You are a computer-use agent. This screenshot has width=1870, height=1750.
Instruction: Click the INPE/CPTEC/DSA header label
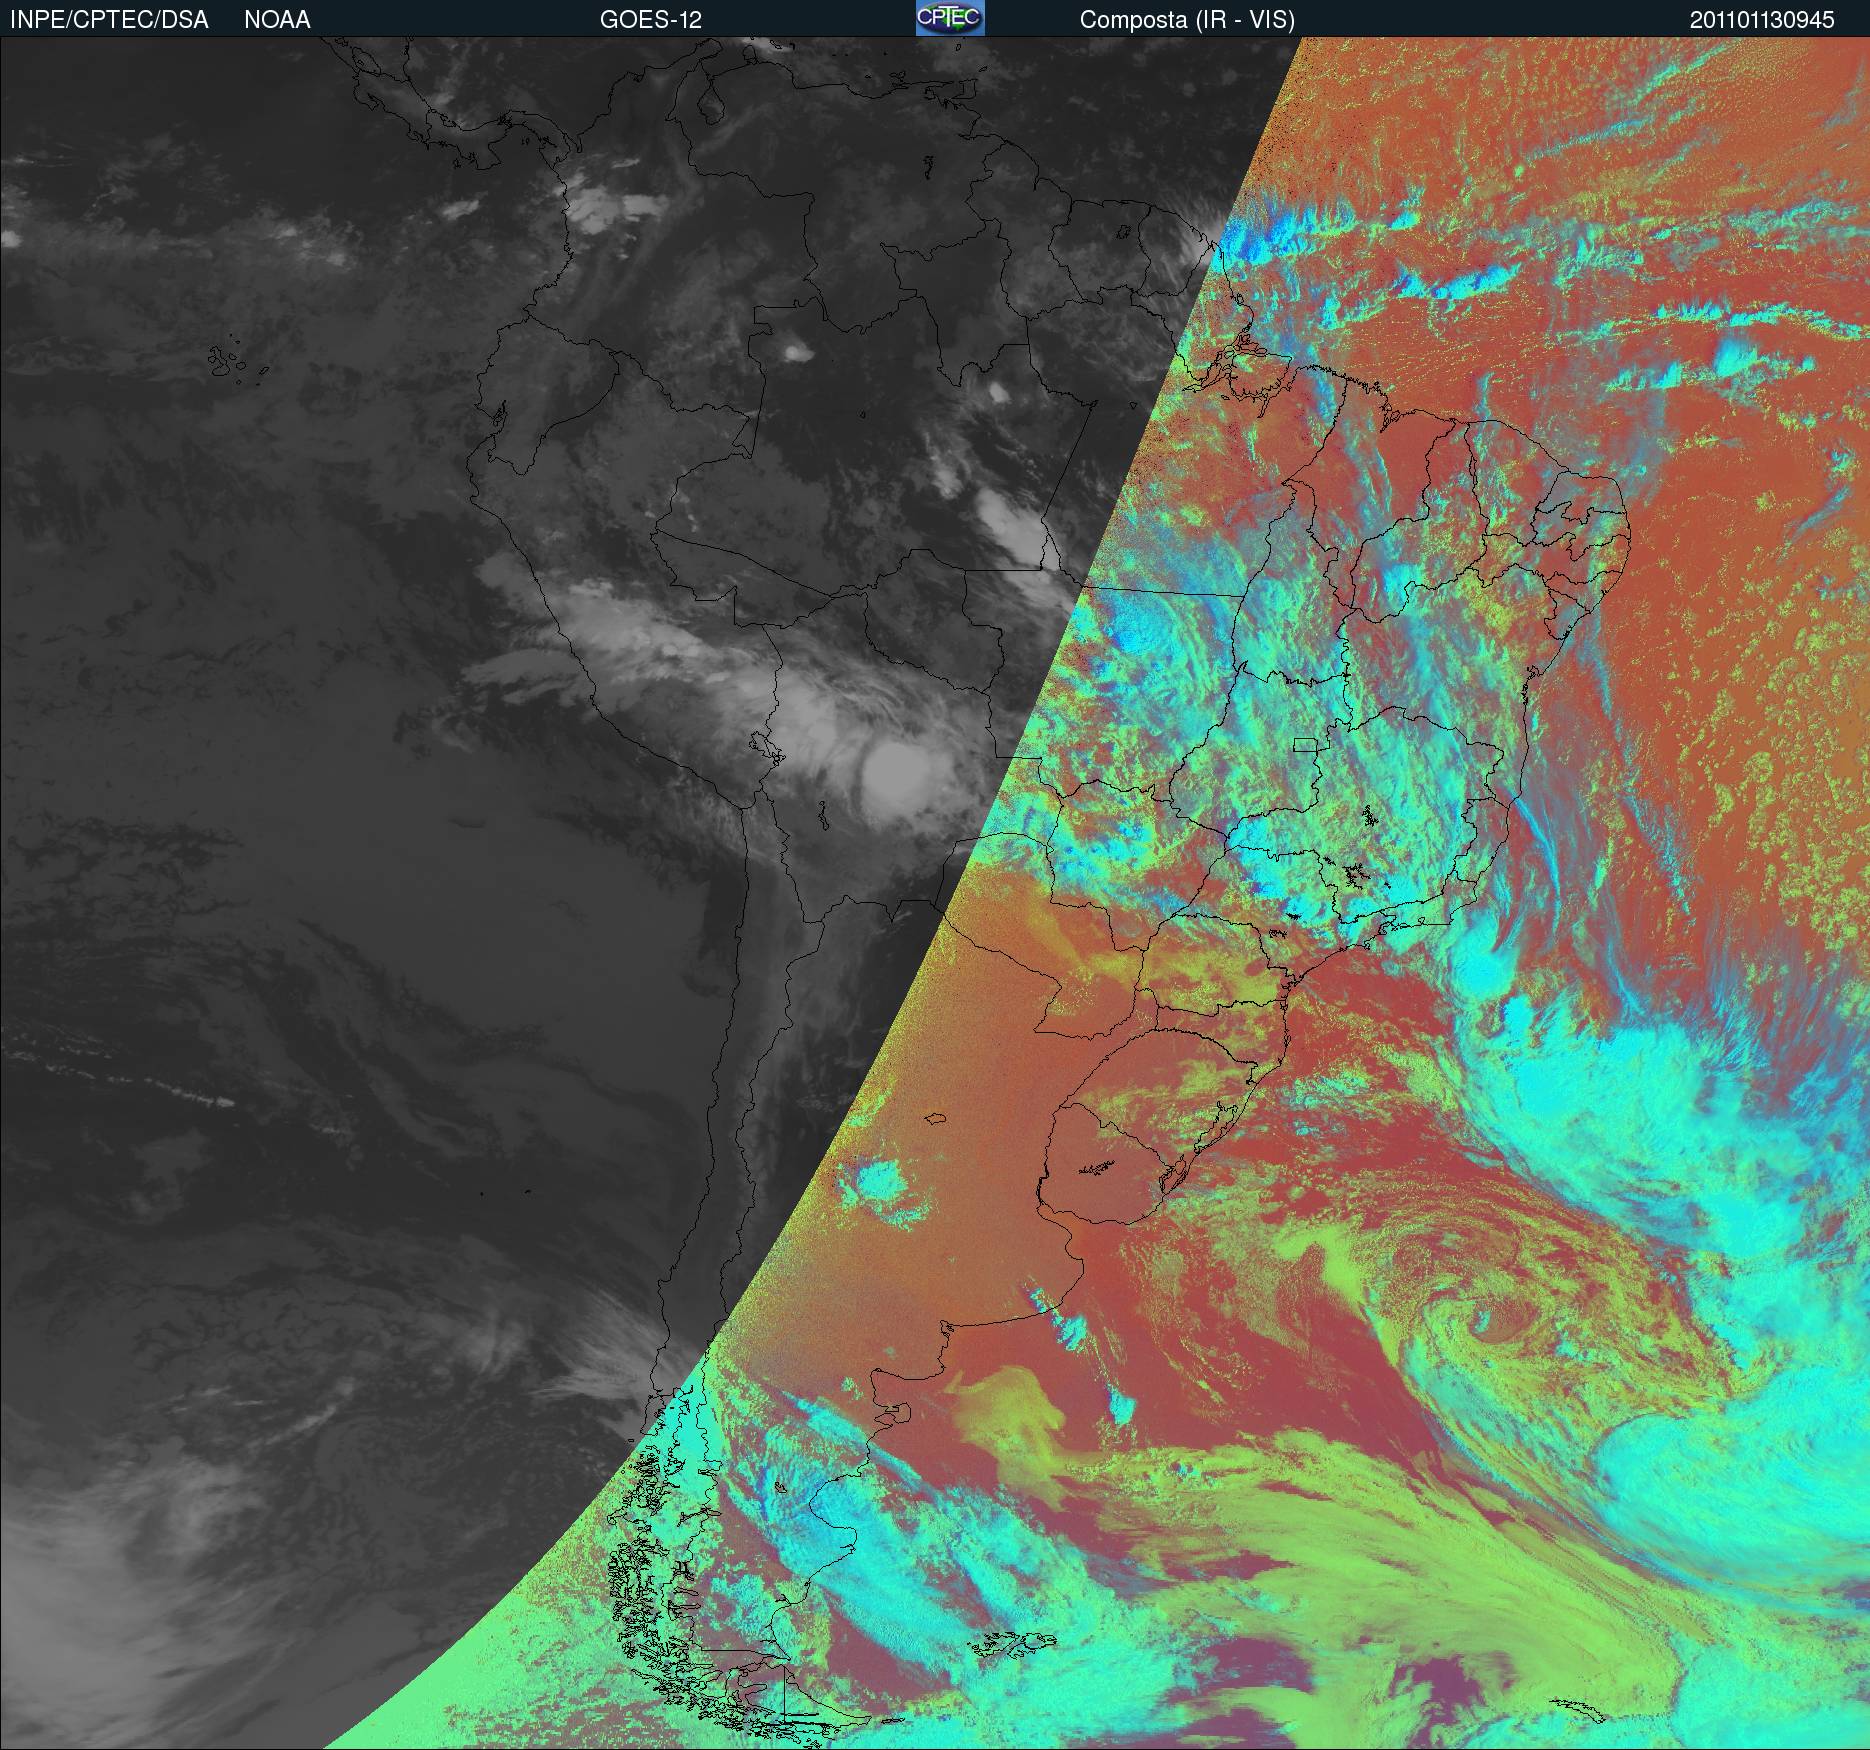tap(109, 20)
